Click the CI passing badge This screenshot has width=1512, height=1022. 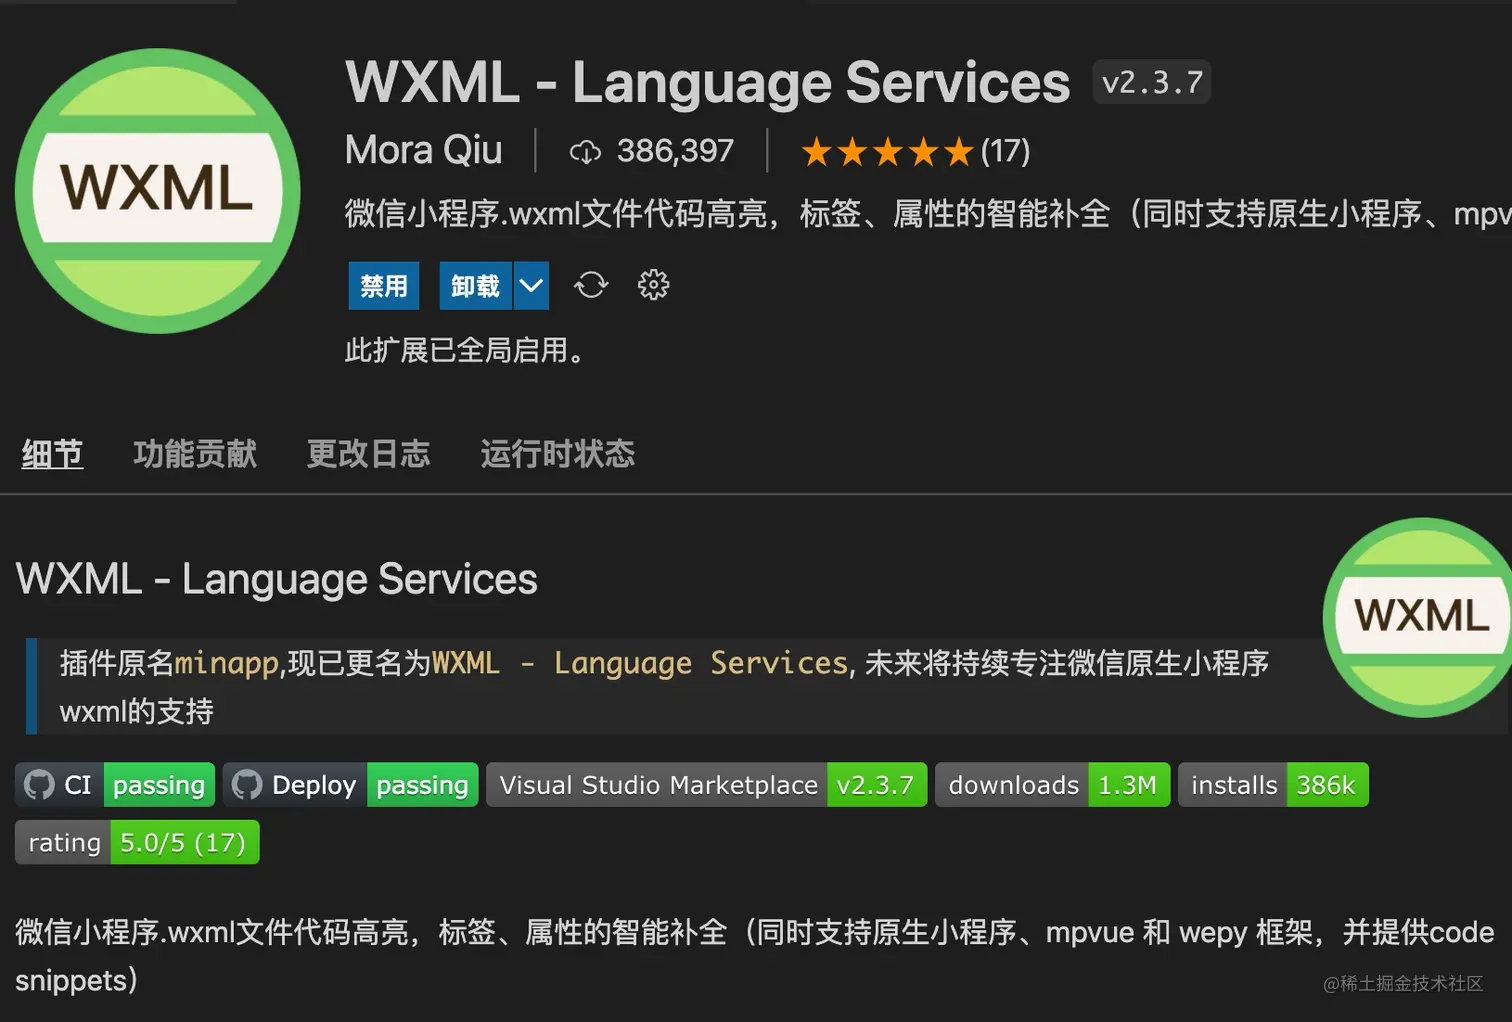[115, 785]
